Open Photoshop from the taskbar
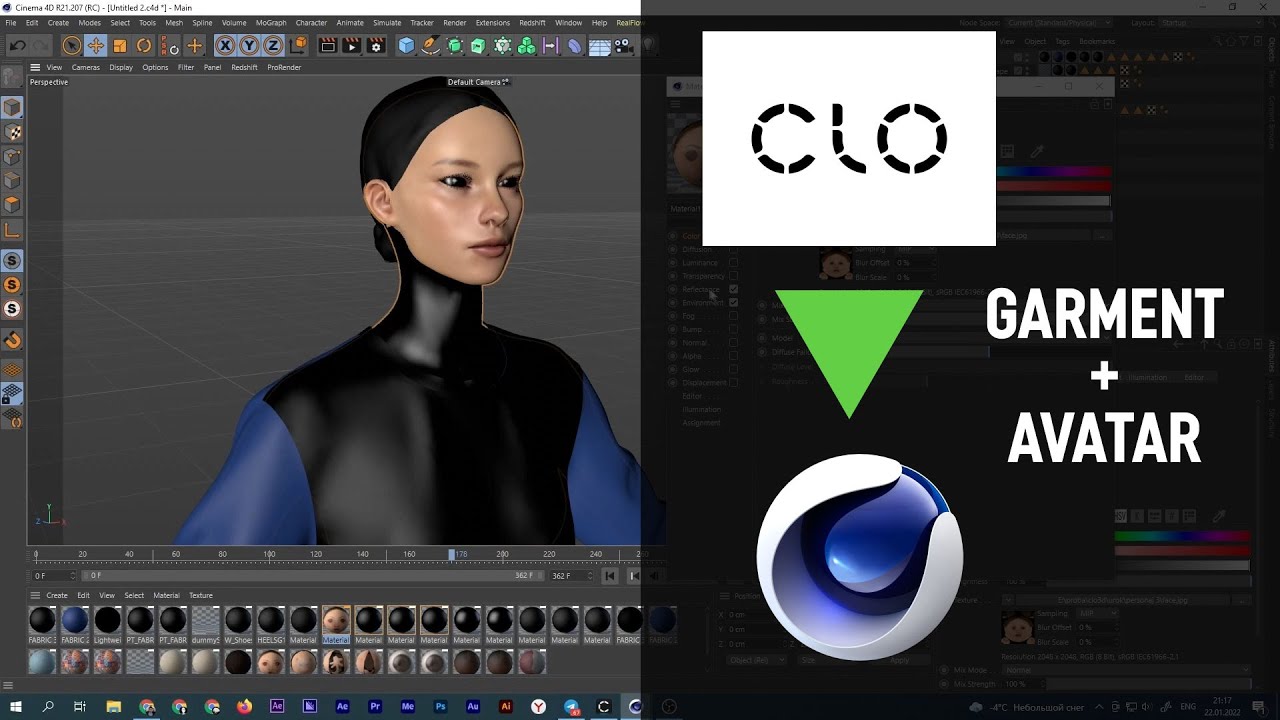 440,706
